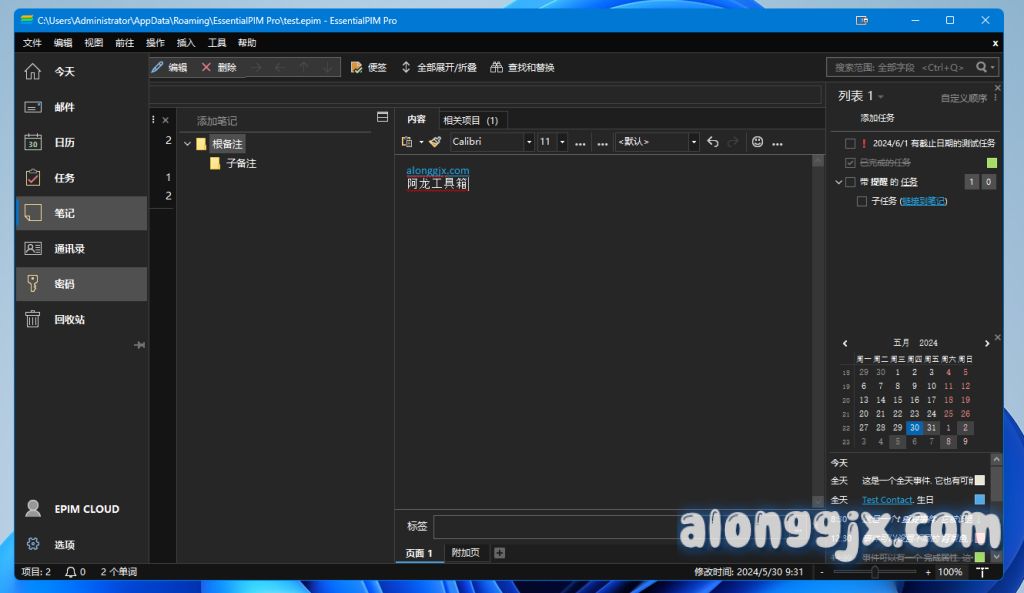Open the 工具 menu in menu bar

click(217, 43)
